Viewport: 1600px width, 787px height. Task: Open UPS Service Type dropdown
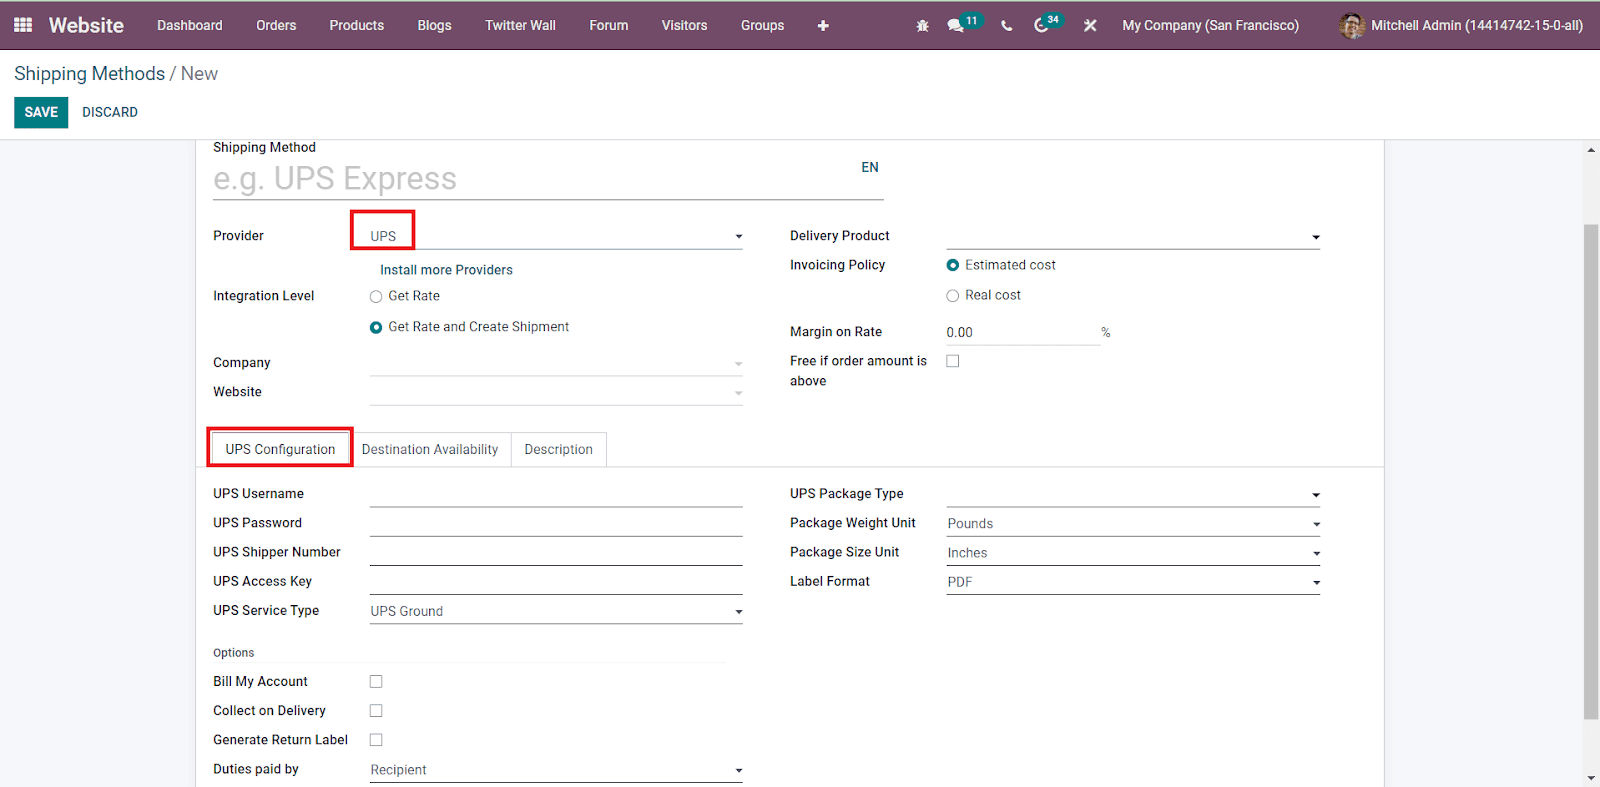tap(556, 611)
